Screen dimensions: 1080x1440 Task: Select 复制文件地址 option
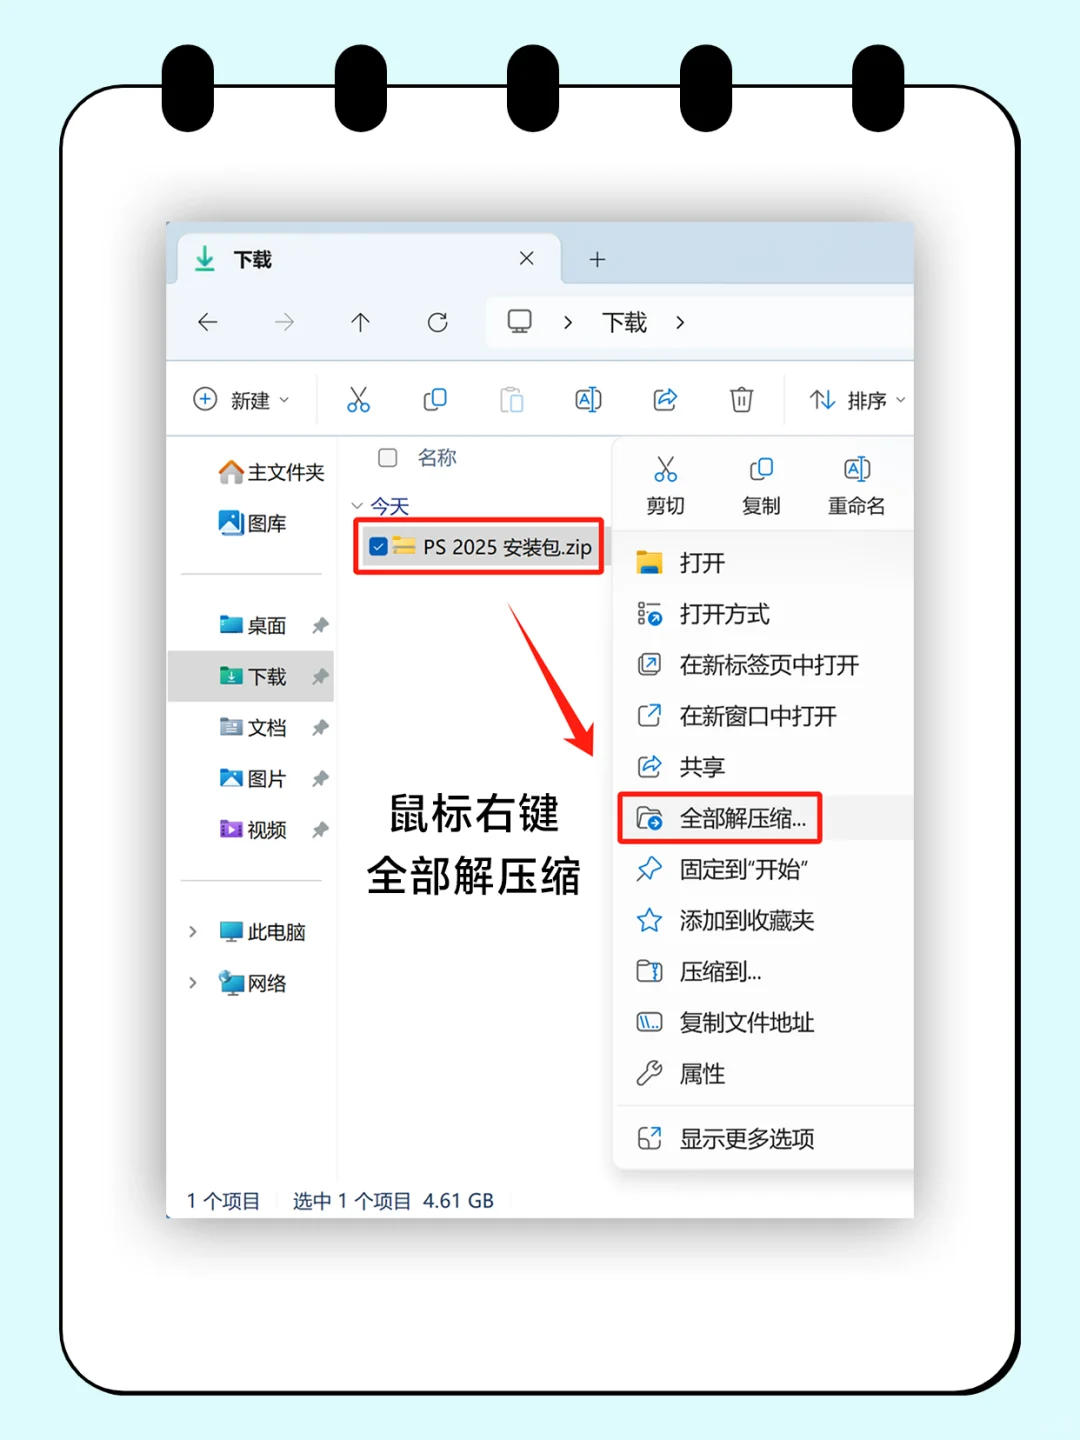764,1022
